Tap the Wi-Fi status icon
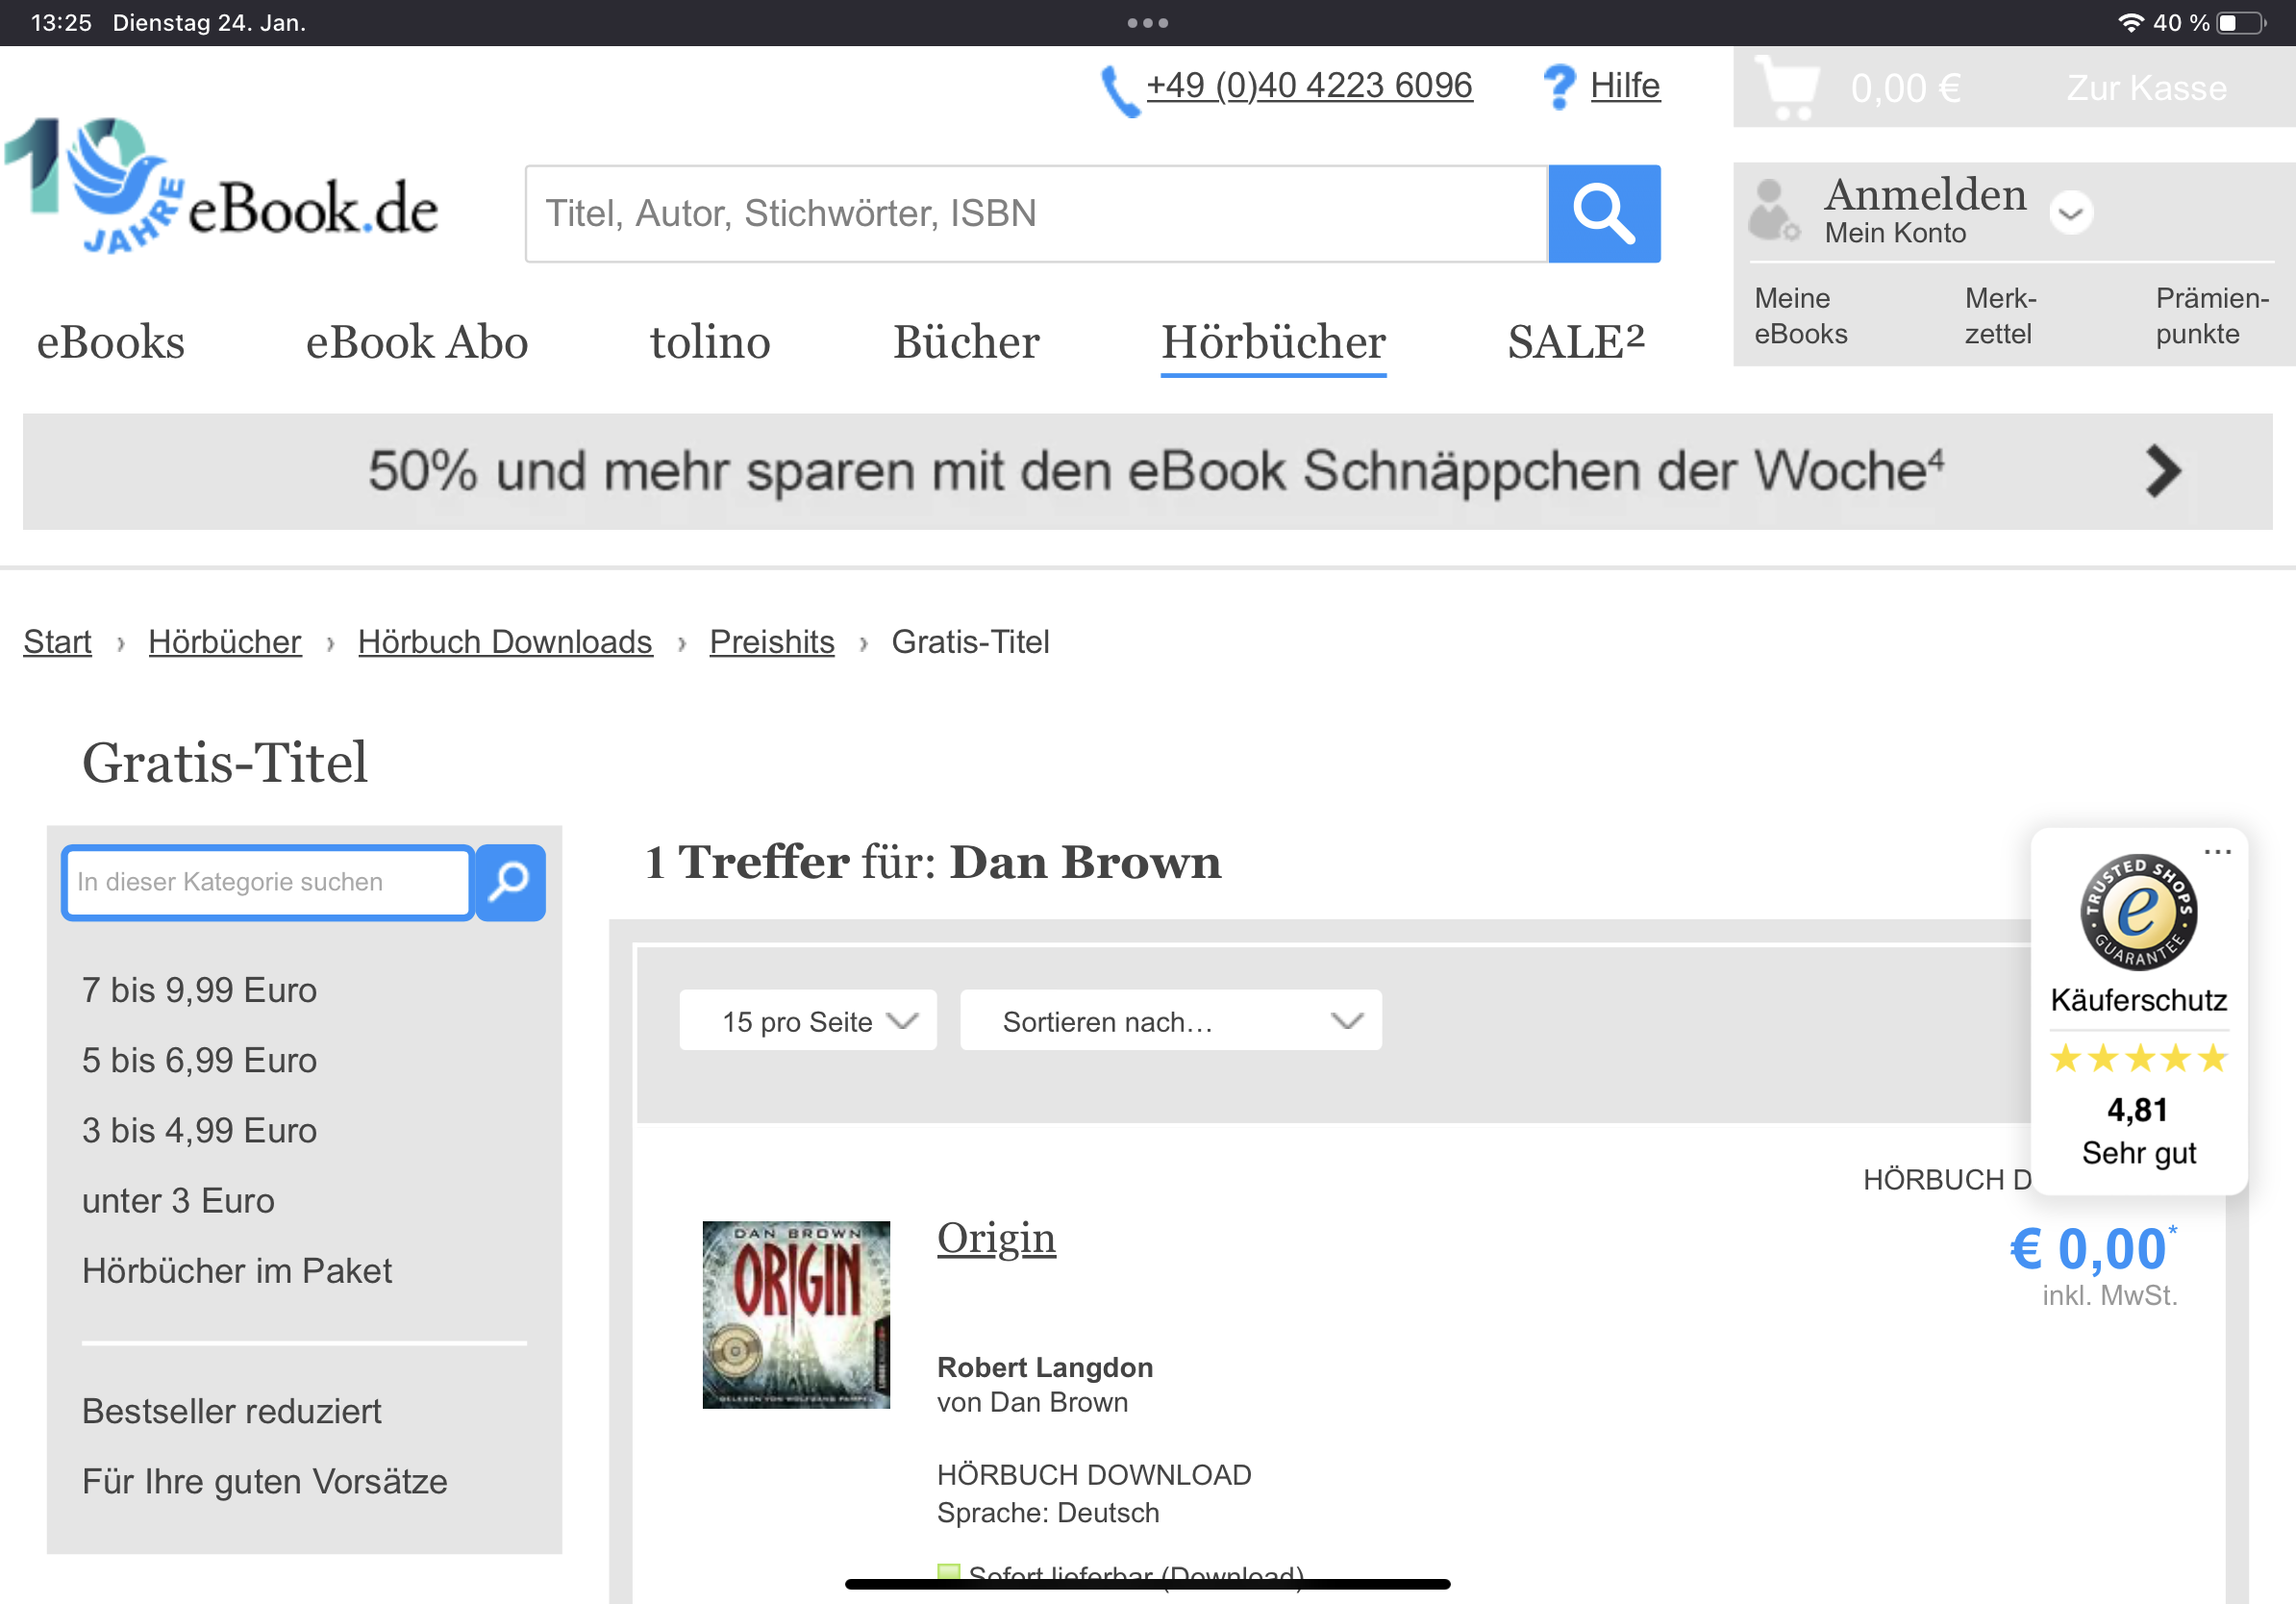Image resolution: width=2296 pixels, height=1604 pixels. [x=2130, y=22]
